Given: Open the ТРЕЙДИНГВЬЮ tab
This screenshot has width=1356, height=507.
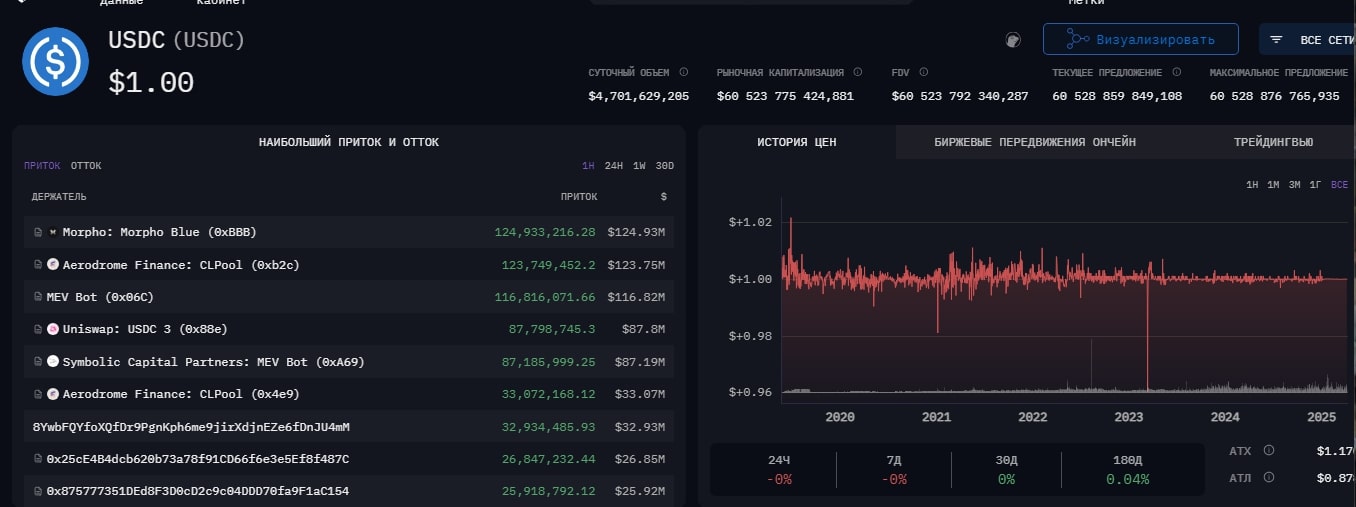Looking at the screenshot, I should click(x=1273, y=142).
